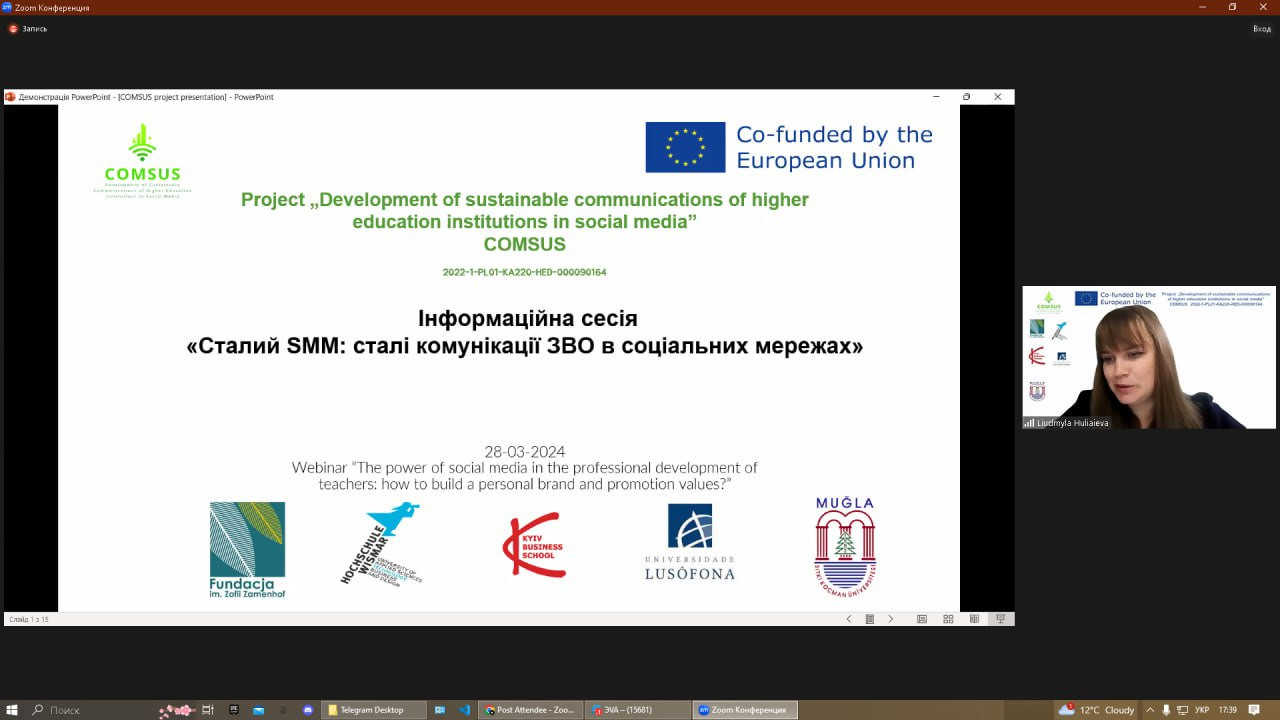This screenshot has width=1280, height=720.
Task: Click the COMSUS logo on the slide
Action: (x=142, y=160)
